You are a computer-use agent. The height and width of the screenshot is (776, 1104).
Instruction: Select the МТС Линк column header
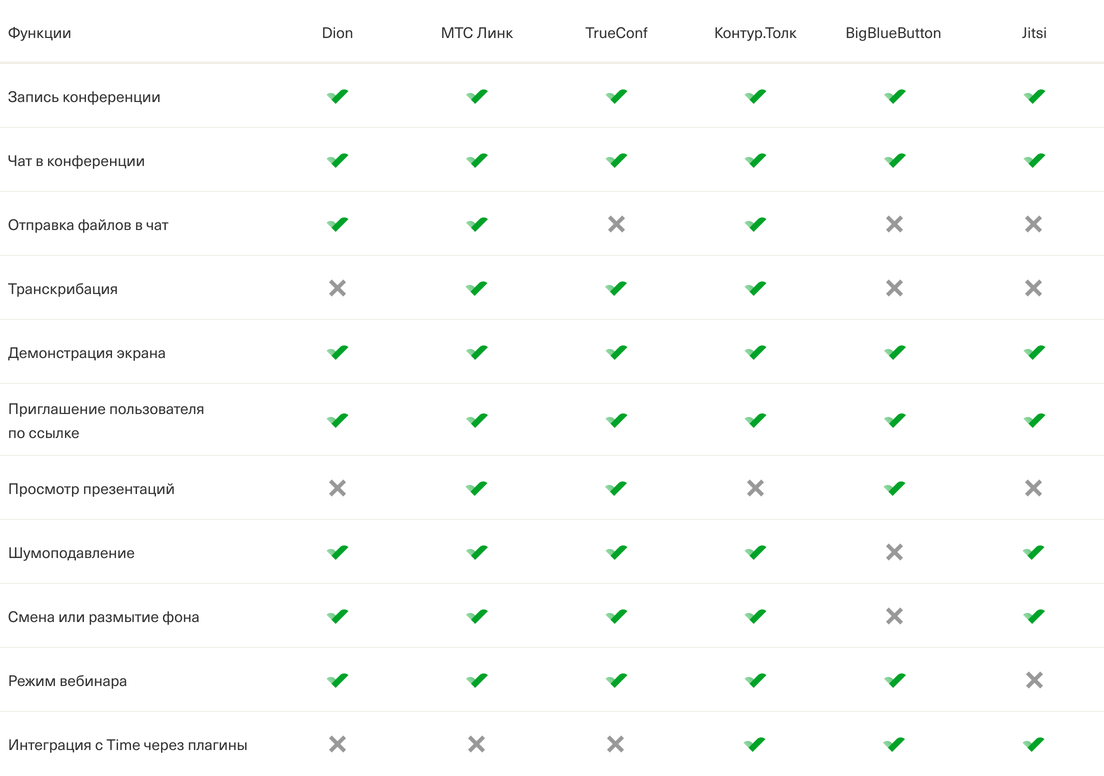tap(476, 33)
